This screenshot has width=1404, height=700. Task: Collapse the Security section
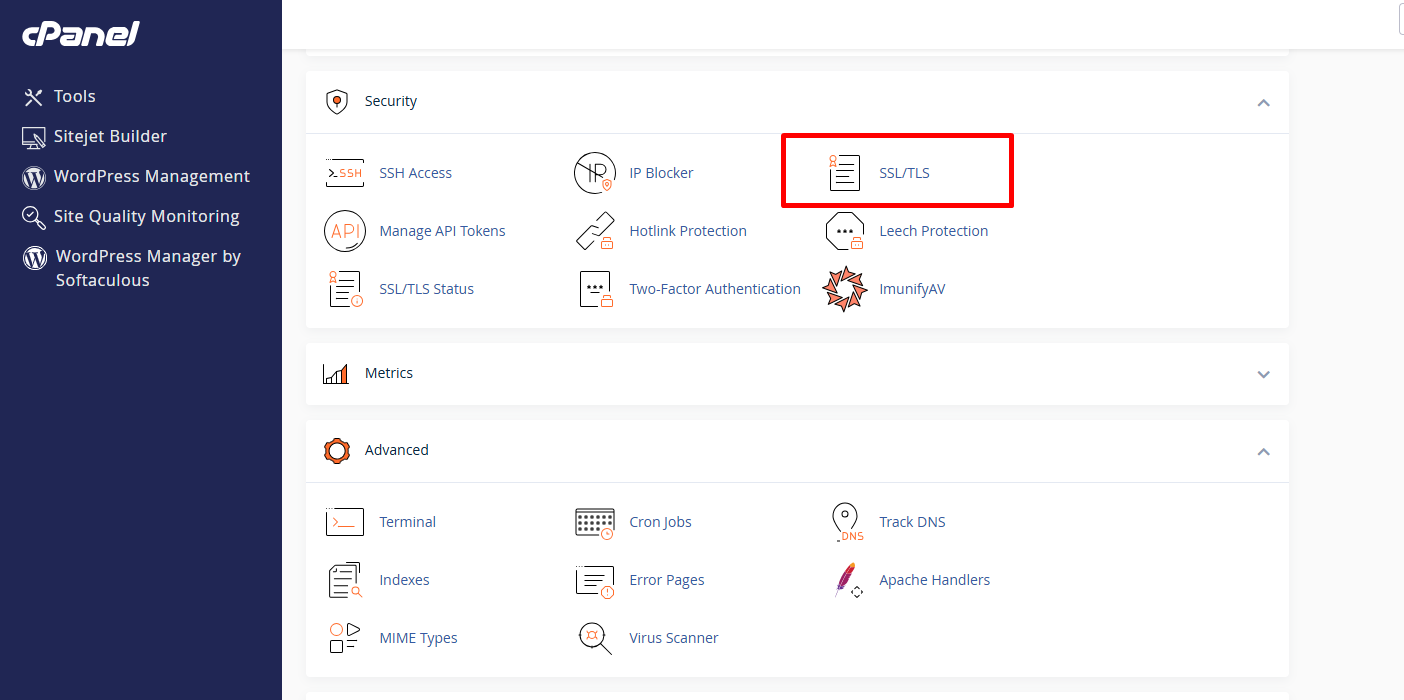pyautogui.click(x=1264, y=103)
